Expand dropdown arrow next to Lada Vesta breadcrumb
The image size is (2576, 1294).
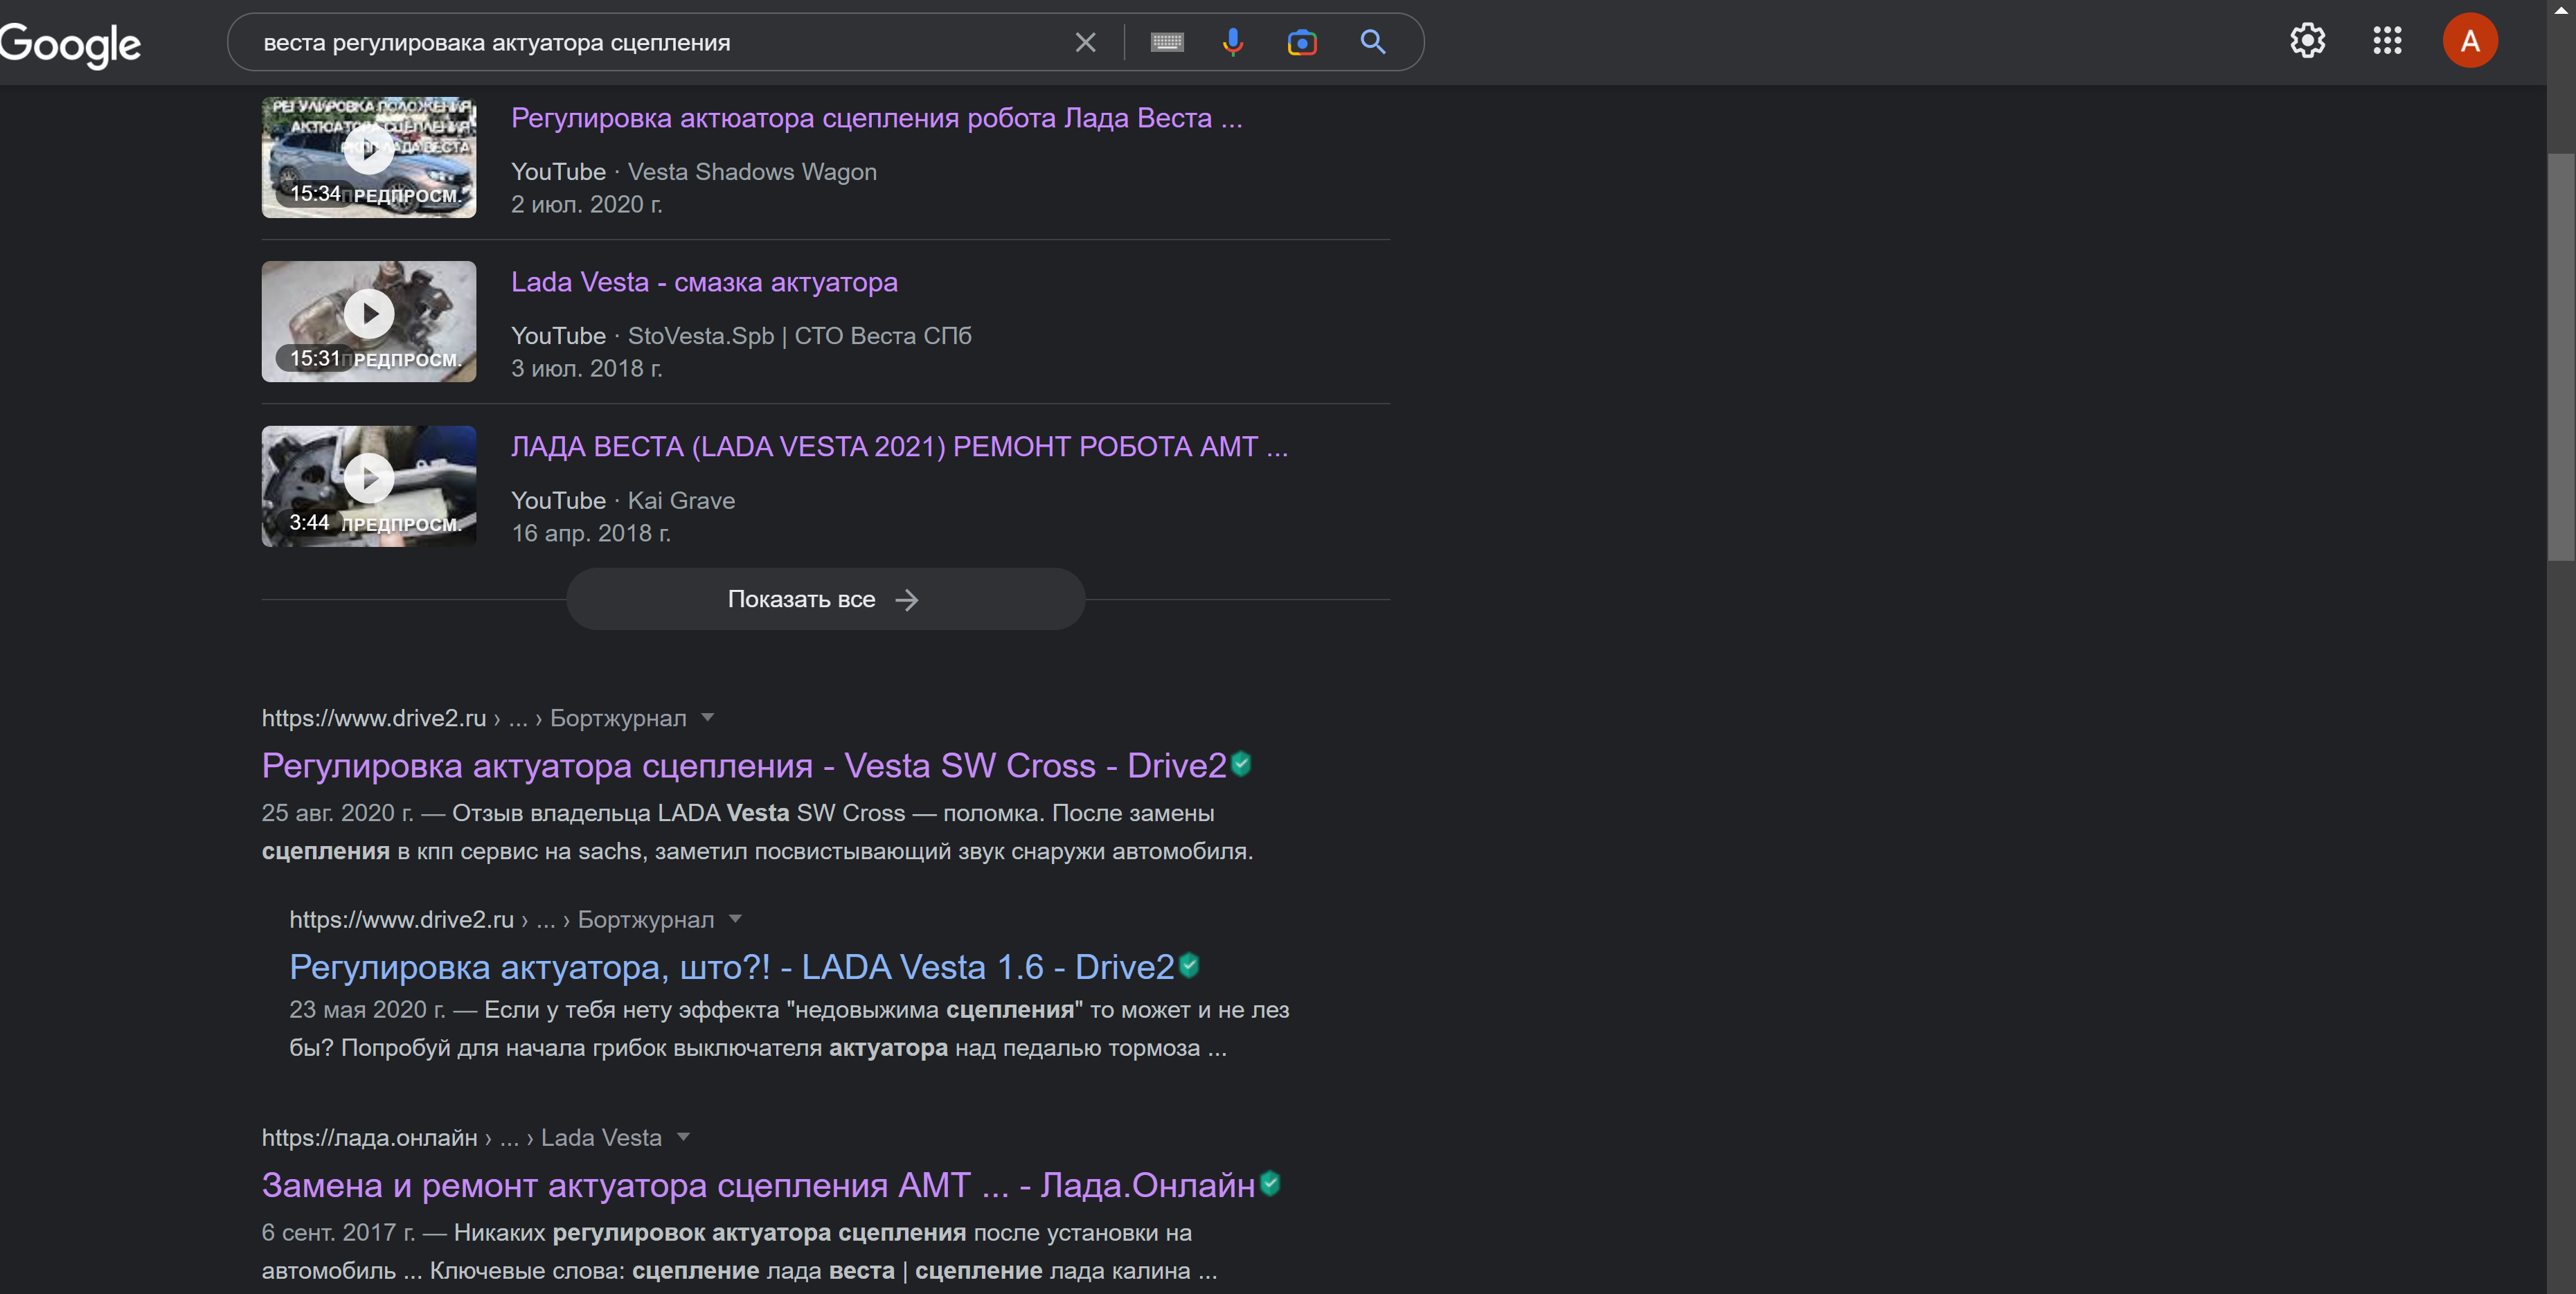coord(683,1136)
